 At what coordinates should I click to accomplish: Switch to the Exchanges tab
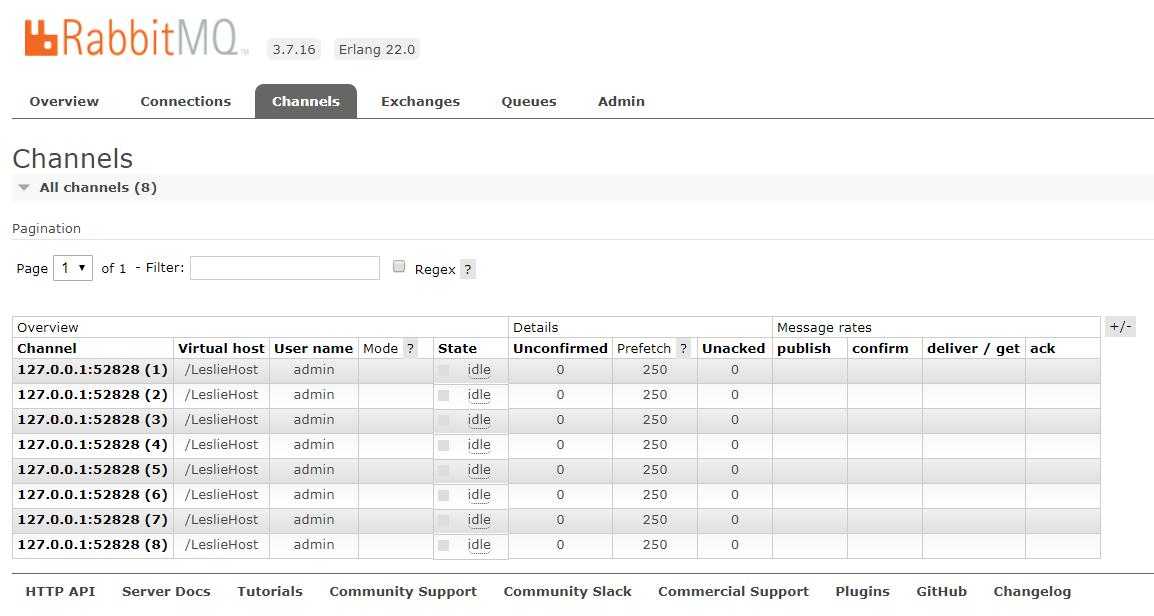420,102
